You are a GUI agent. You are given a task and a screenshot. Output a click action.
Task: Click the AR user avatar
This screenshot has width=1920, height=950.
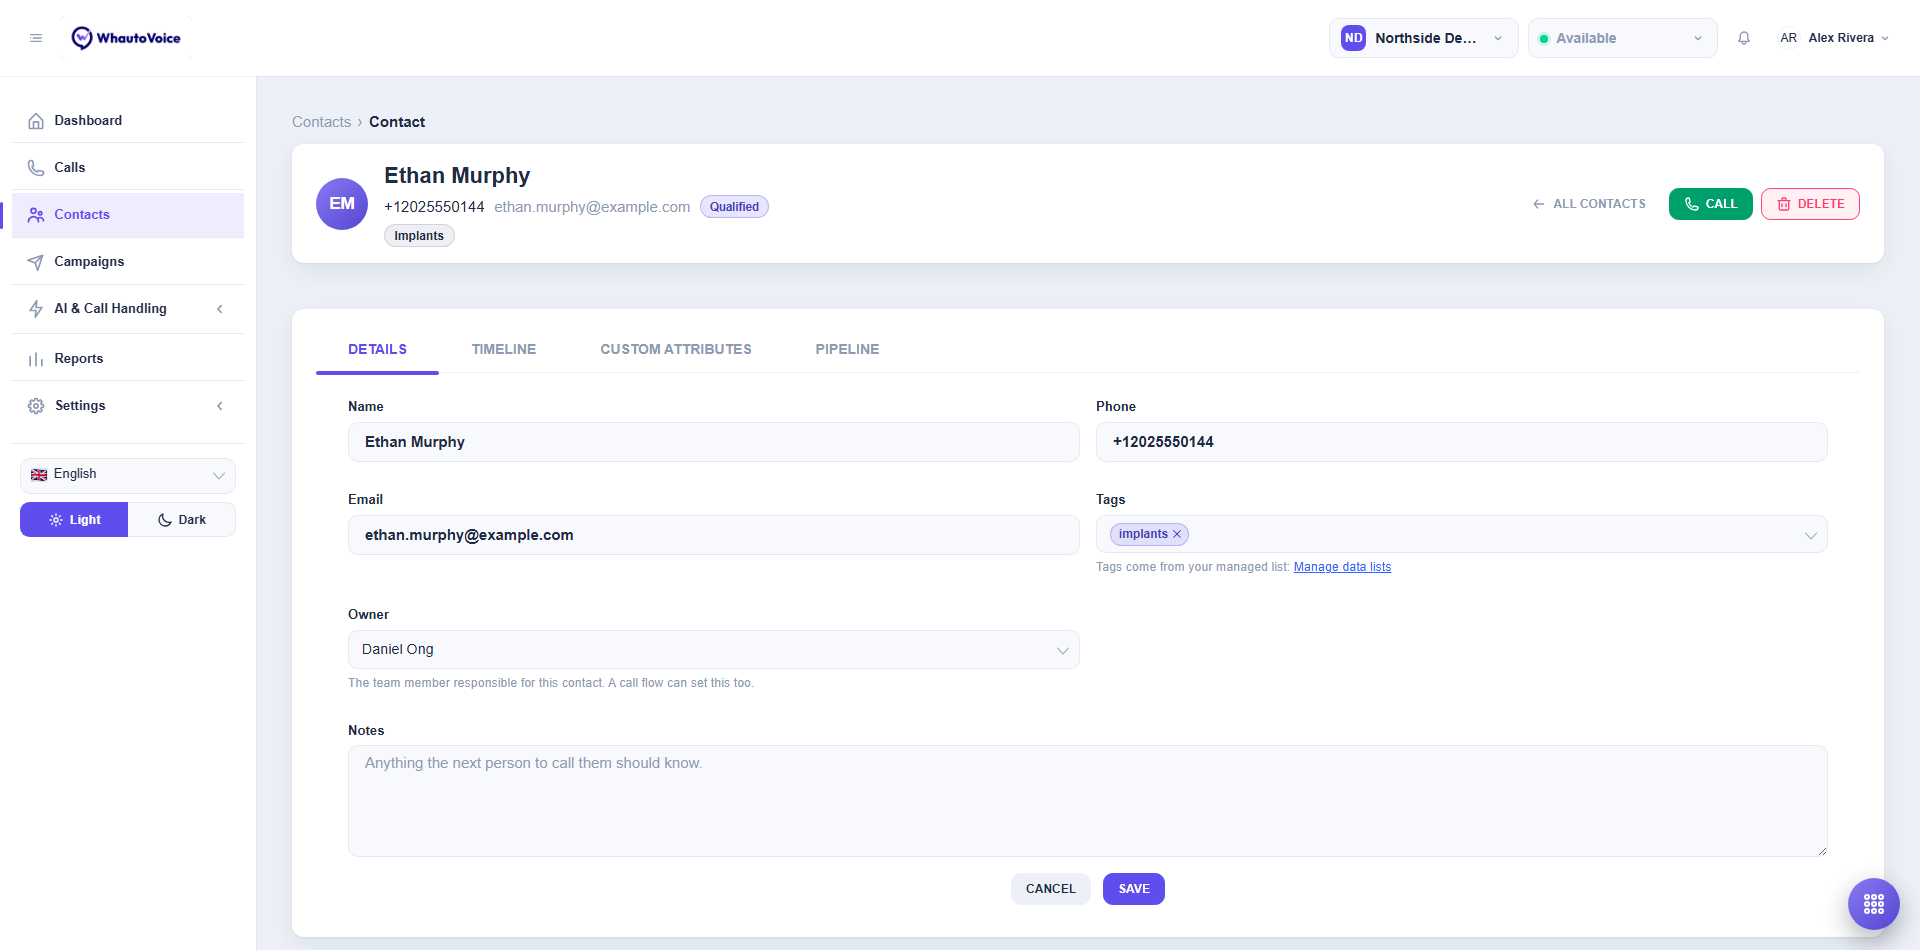coord(1788,38)
